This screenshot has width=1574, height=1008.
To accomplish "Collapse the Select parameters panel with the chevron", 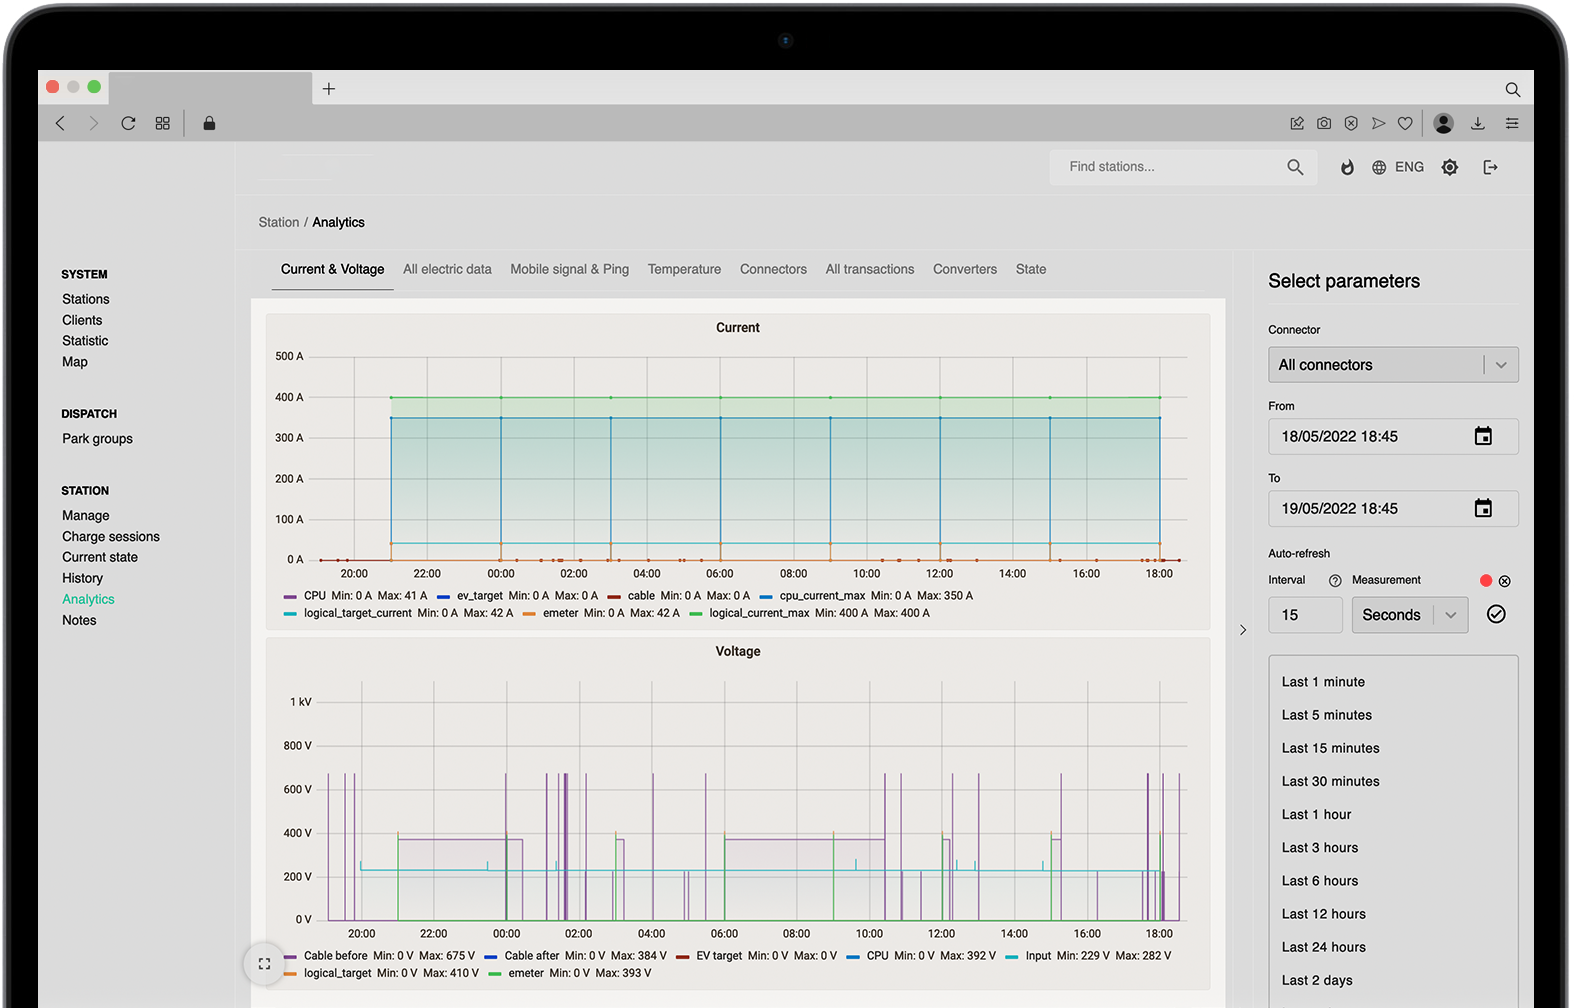I will (1243, 630).
